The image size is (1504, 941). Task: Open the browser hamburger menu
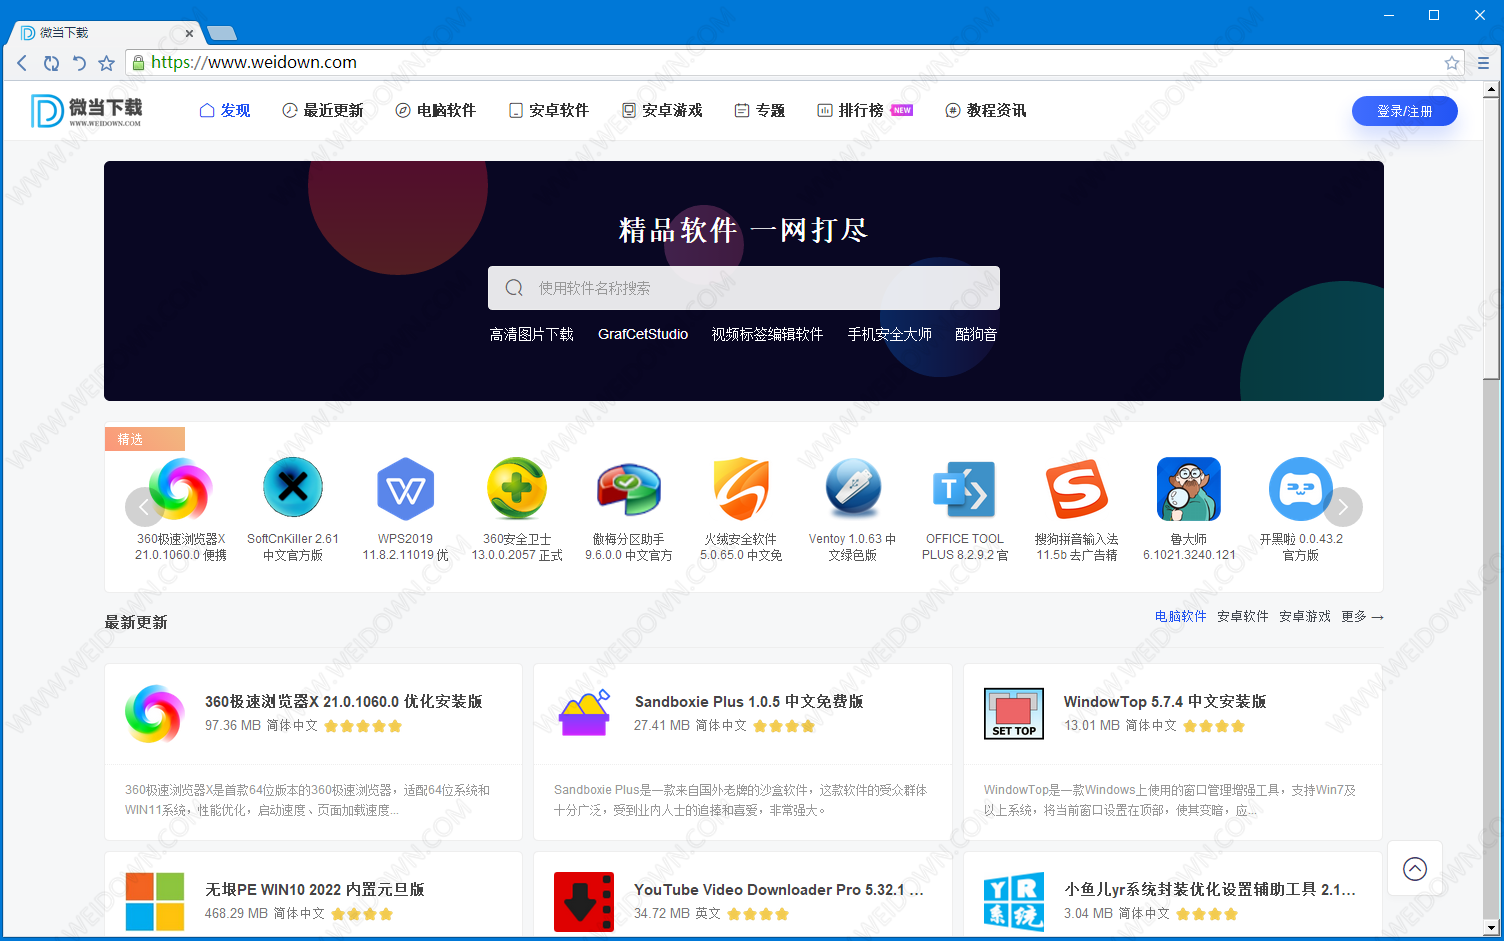(1483, 62)
